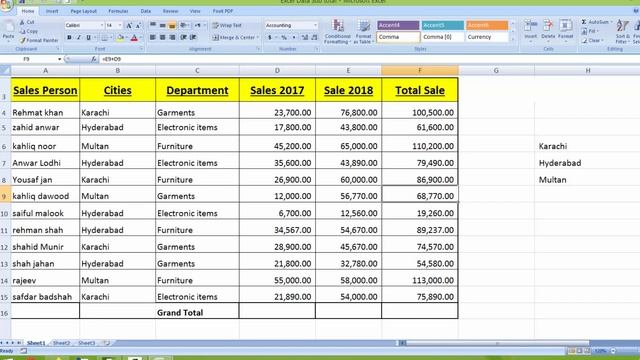Image resolution: width=640 pixels, height=360 pixels.
Task: Toggle Underline formatting
Action: pos(88,38)
